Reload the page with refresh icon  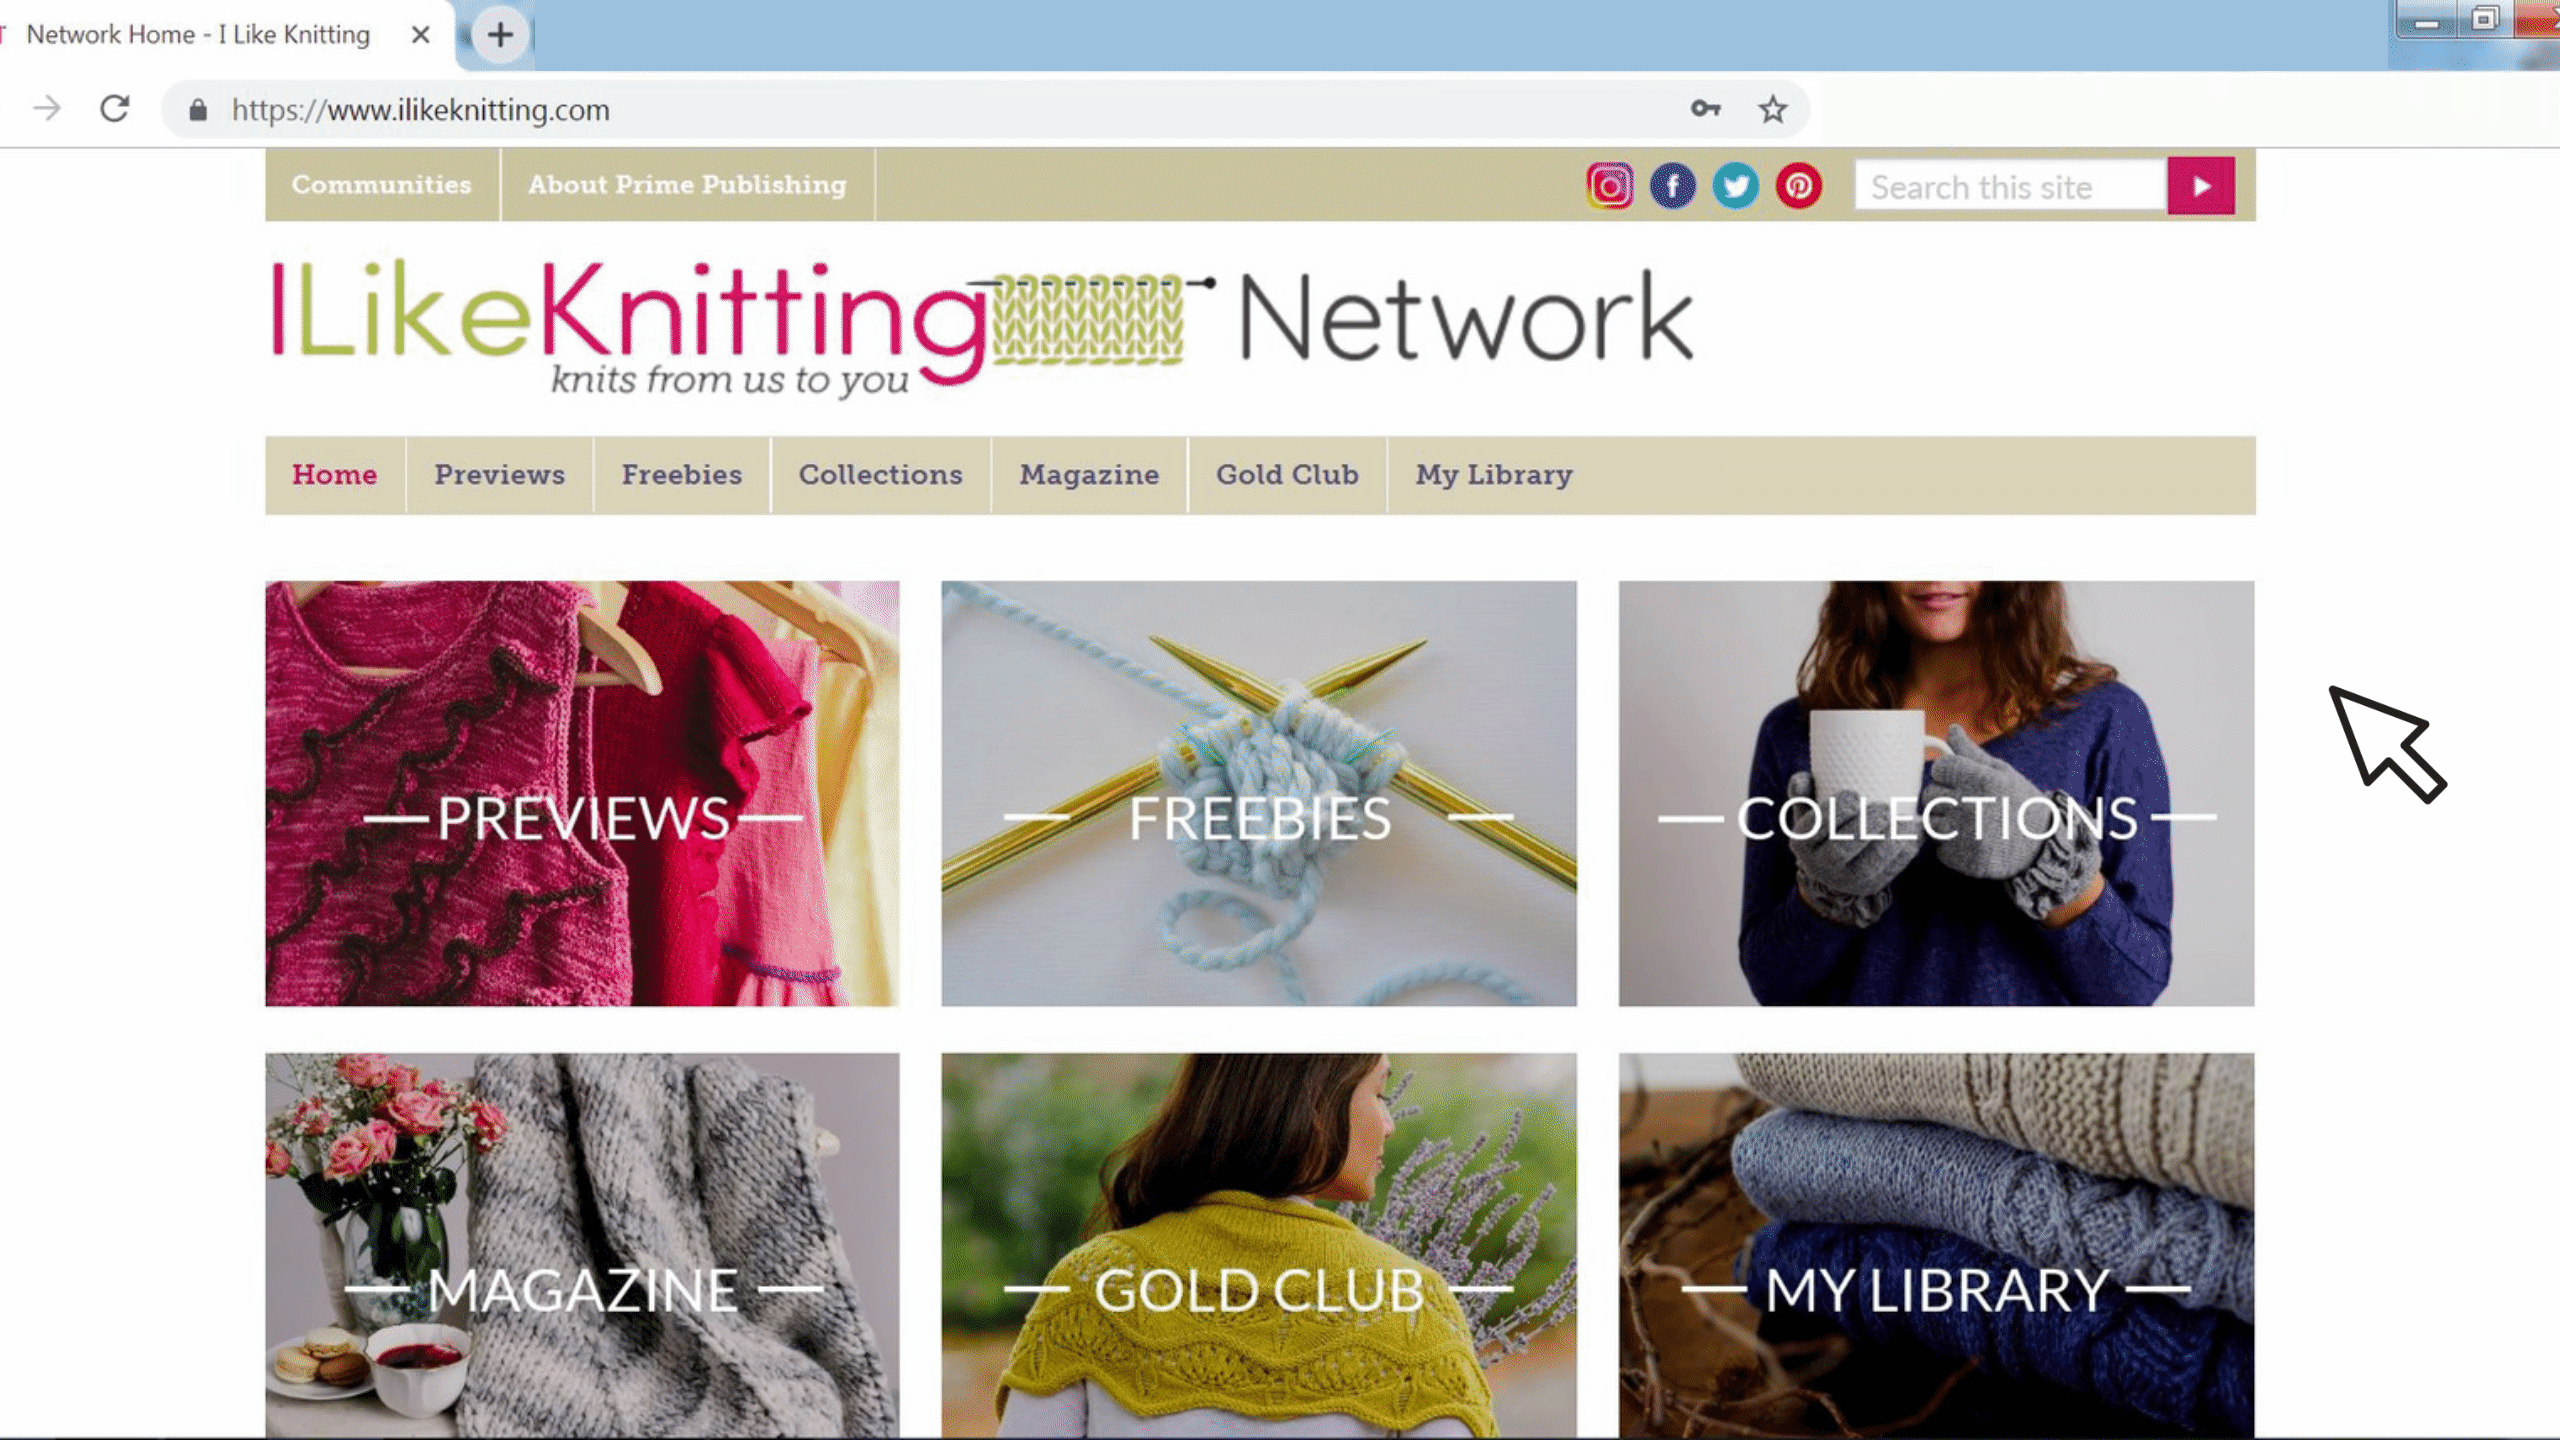(115, 108)
